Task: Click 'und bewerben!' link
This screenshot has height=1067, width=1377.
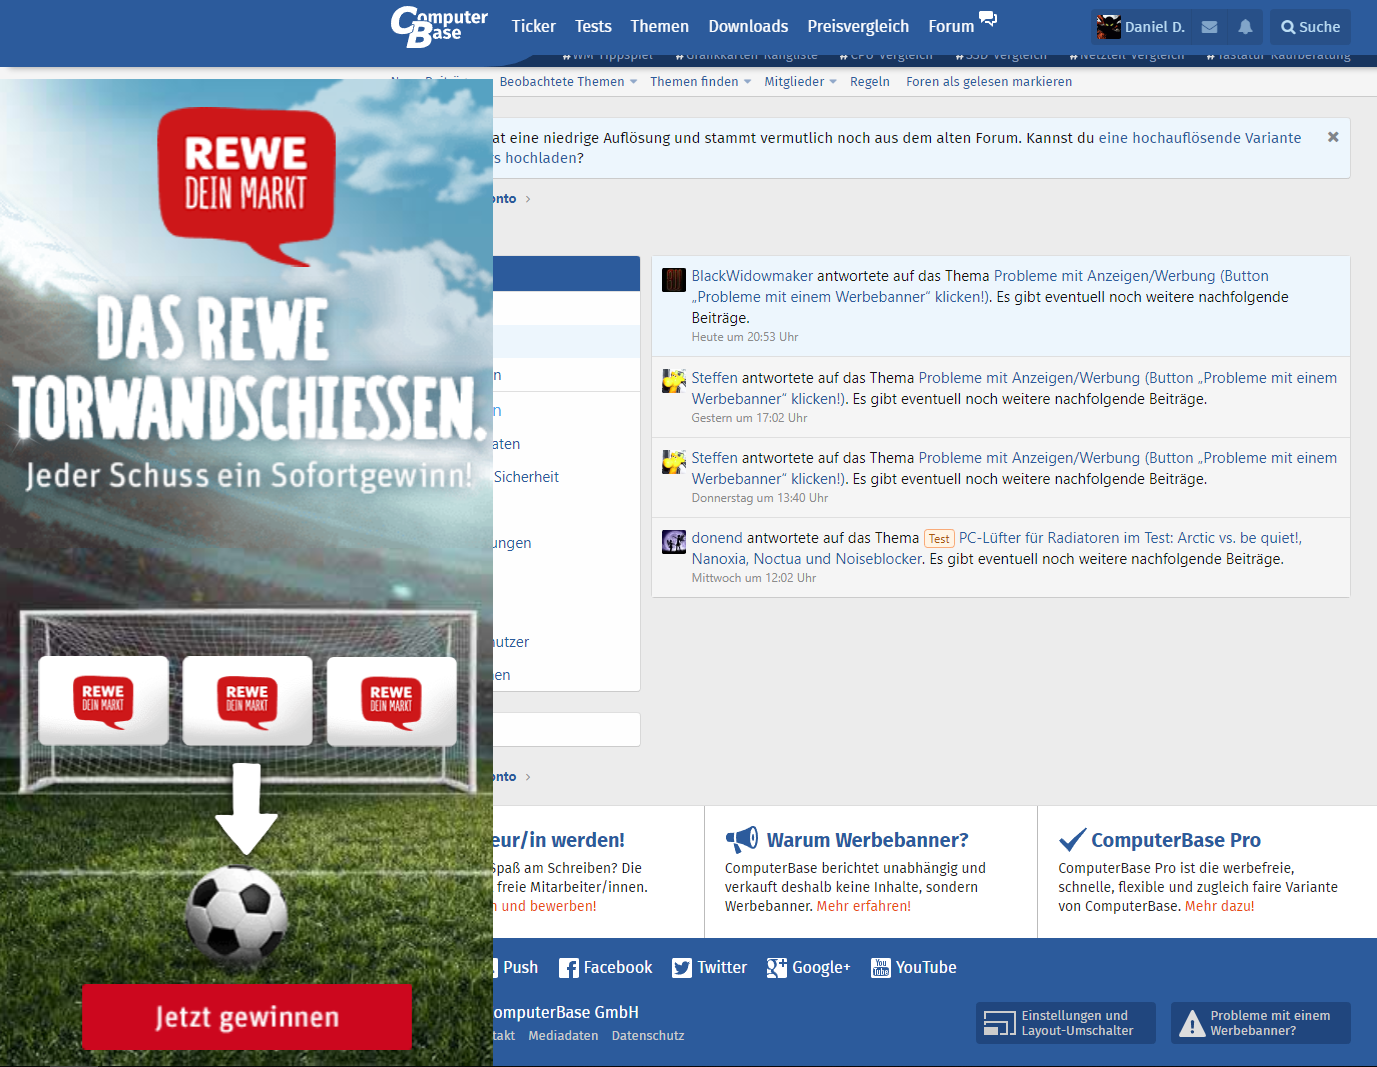Action: click(548, 906)
